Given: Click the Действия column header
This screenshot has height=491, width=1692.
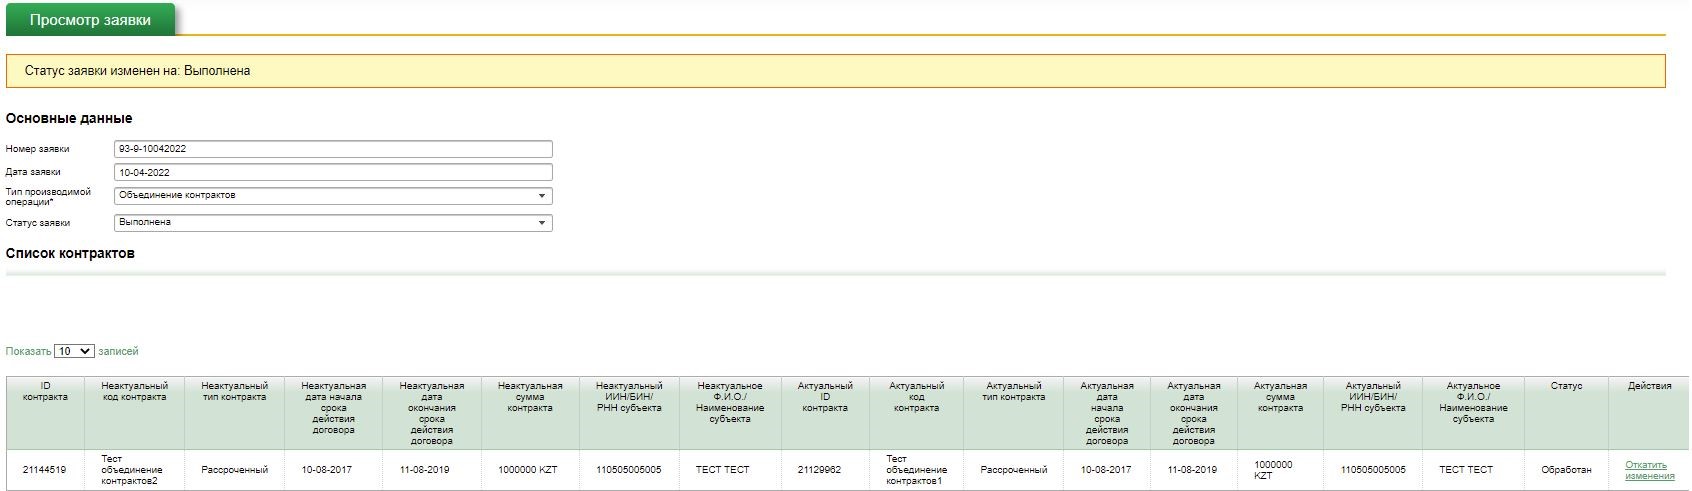Looking at the screenshot, I should click(1649, 386).
